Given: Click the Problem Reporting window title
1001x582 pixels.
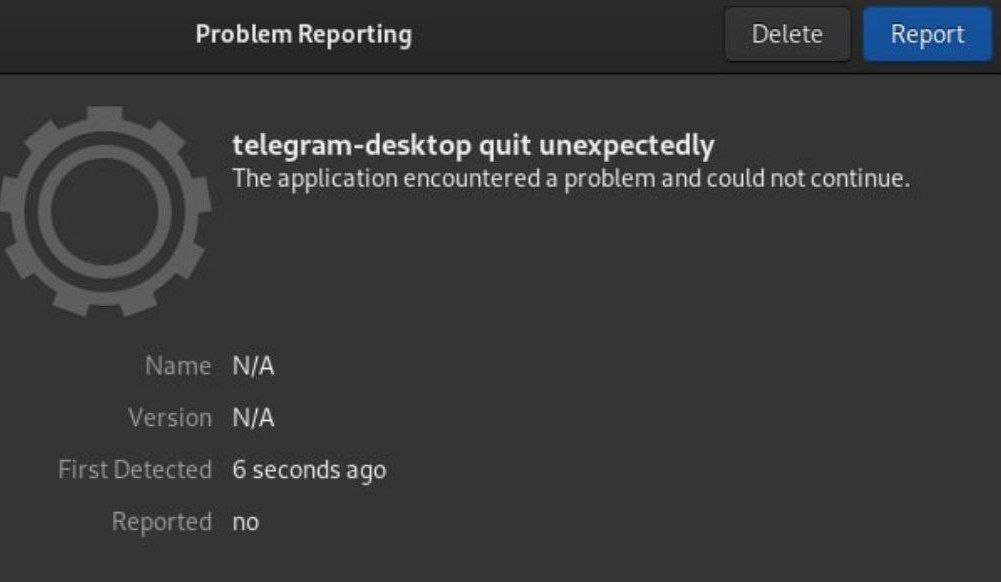Looking at the screenshot, I should pos(303,35).
